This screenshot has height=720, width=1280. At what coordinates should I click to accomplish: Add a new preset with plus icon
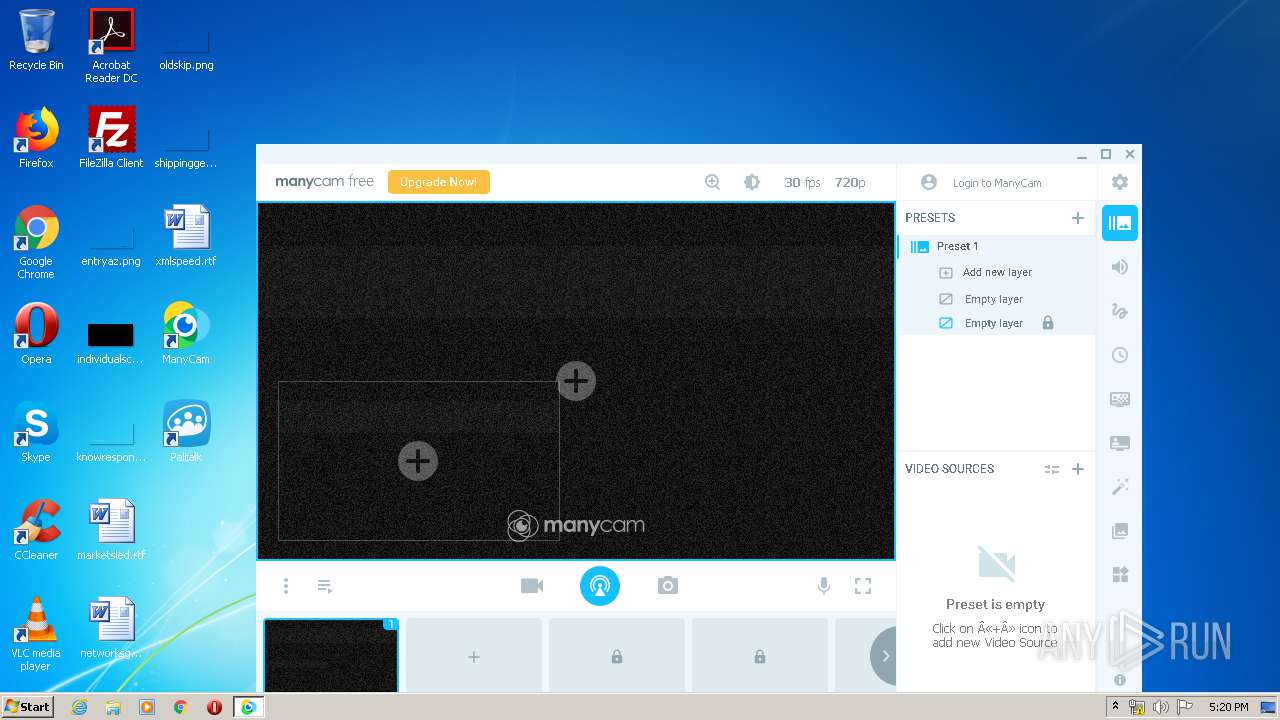pos(1078,218)
